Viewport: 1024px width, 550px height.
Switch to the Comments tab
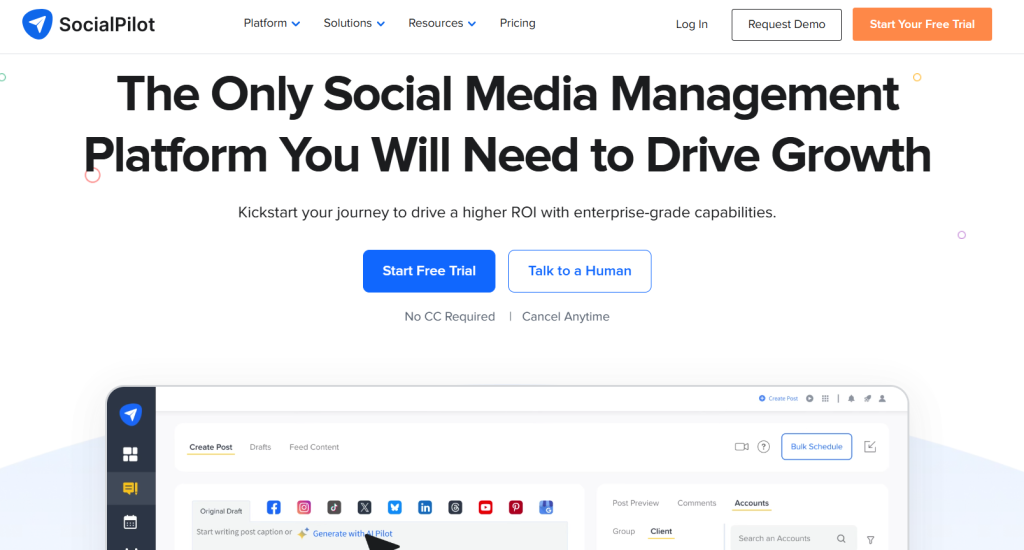click(697, 503)
